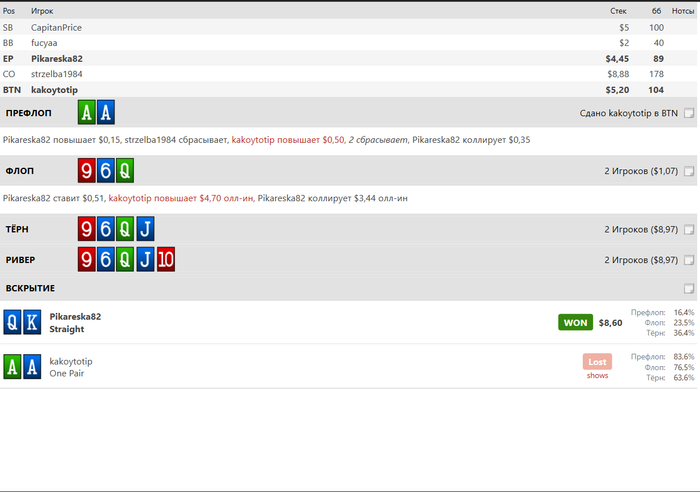Click the Pos column header

pyautogui.click(x=9, y=11)
